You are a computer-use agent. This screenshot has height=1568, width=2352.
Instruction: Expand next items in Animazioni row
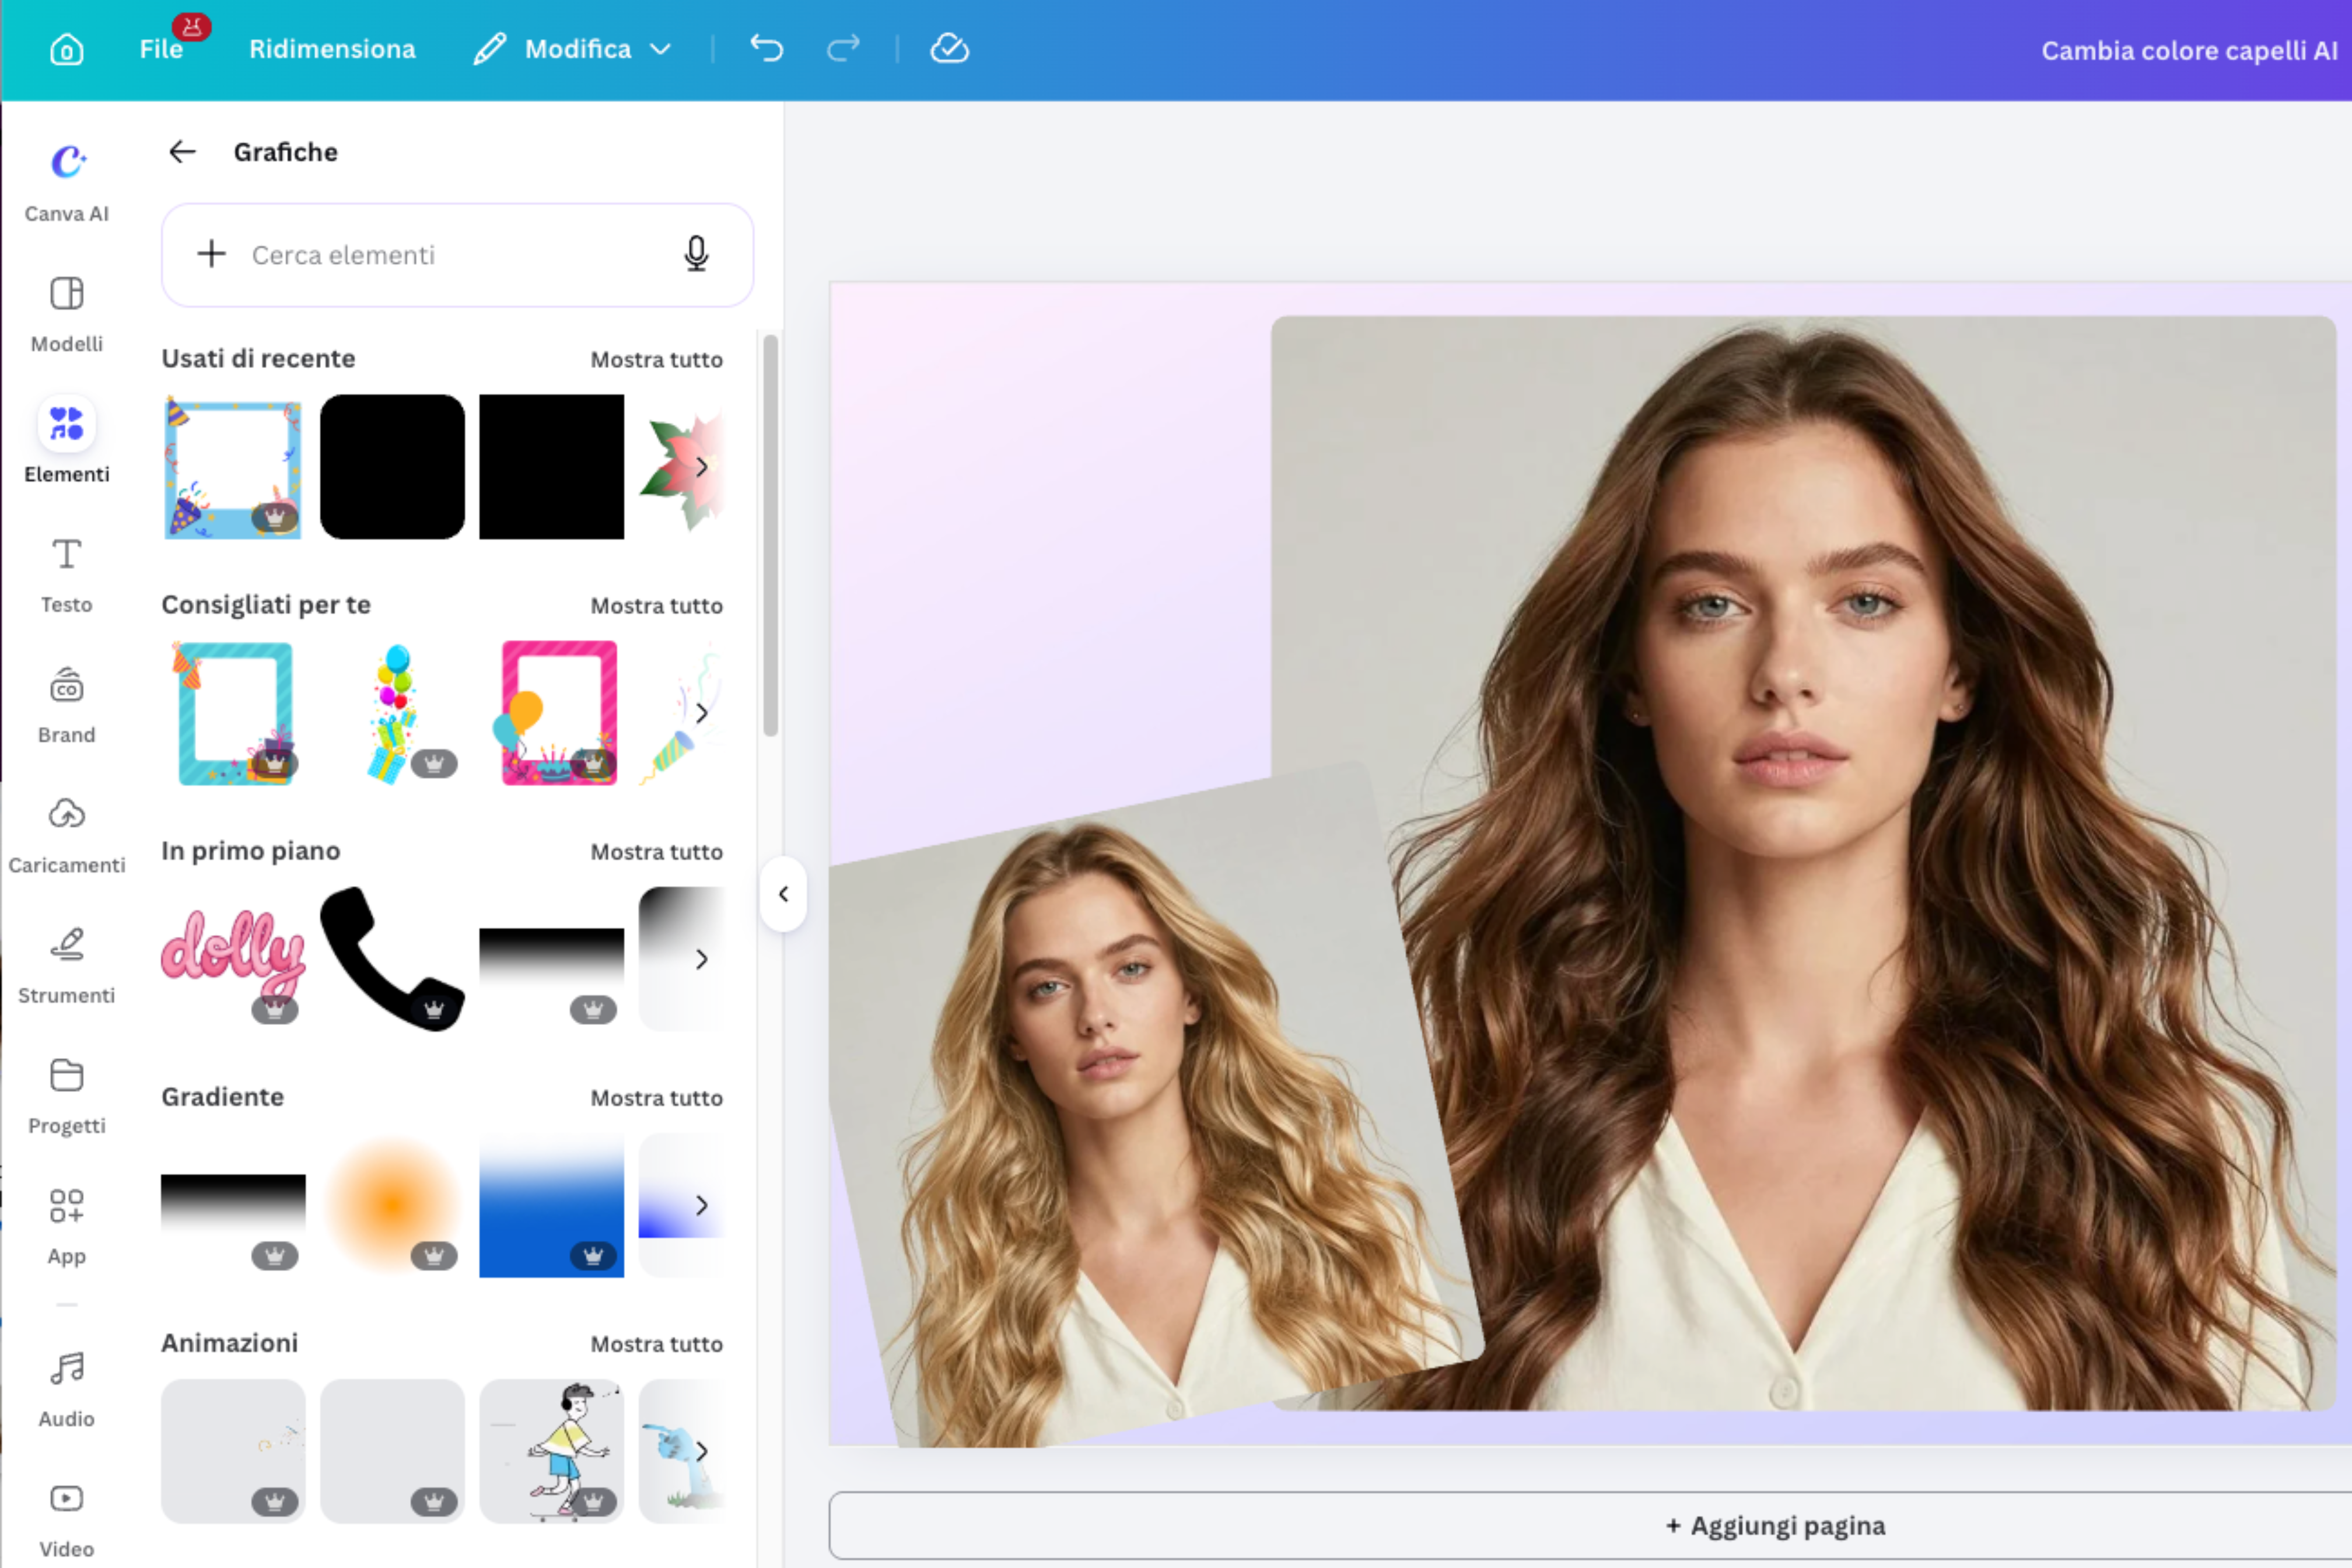[x=701, y=1451]
